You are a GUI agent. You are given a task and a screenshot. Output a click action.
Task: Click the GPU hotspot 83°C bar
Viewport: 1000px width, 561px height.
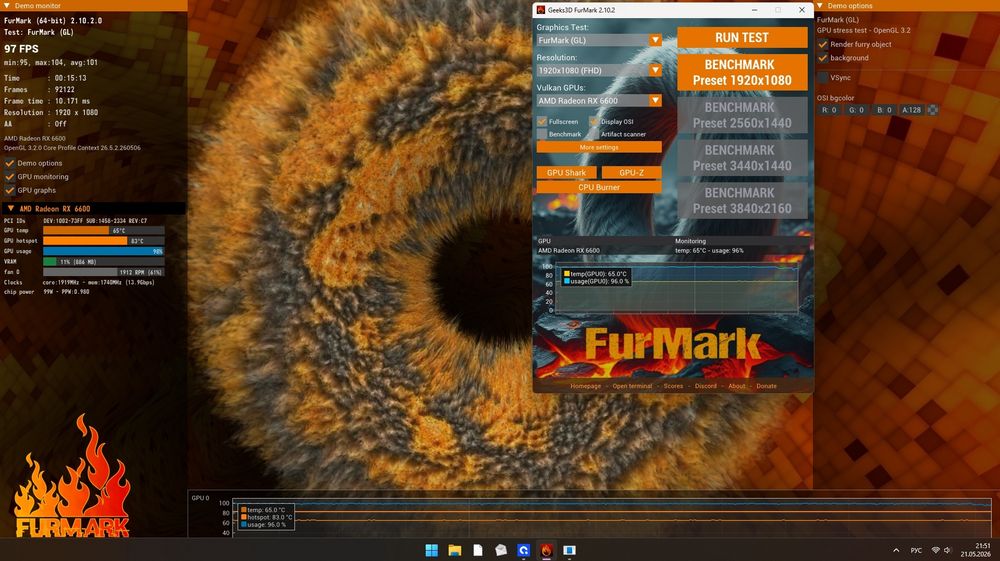pos(103,241)
